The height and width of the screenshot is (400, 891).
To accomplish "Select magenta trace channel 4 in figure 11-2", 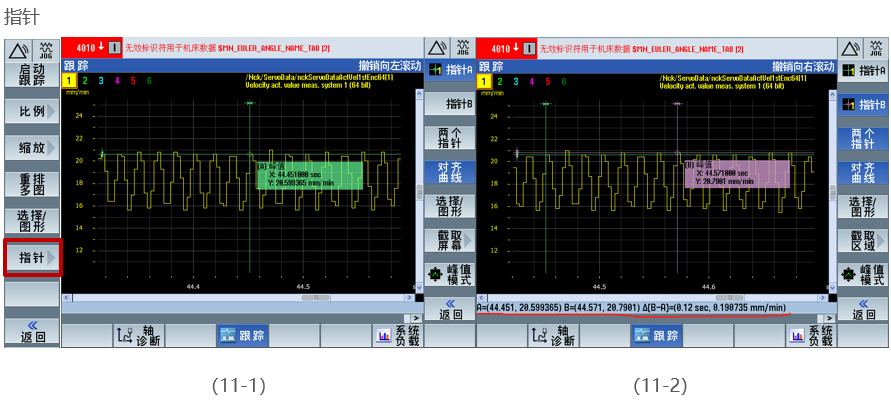I will click(x=532, y=81).
